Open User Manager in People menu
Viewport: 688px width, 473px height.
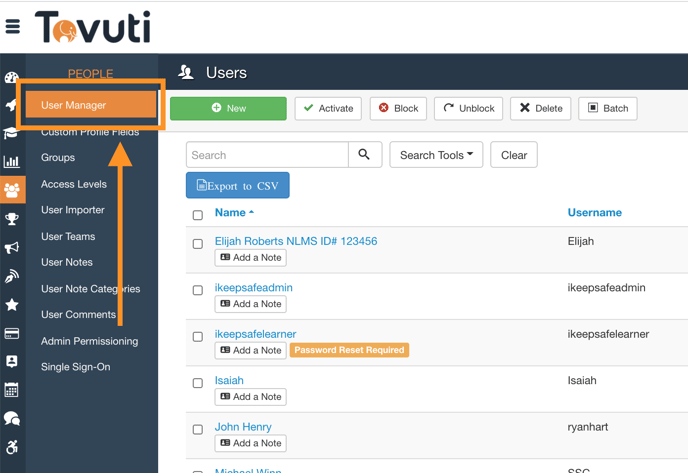pyautogui.click(x=74, y=105)
